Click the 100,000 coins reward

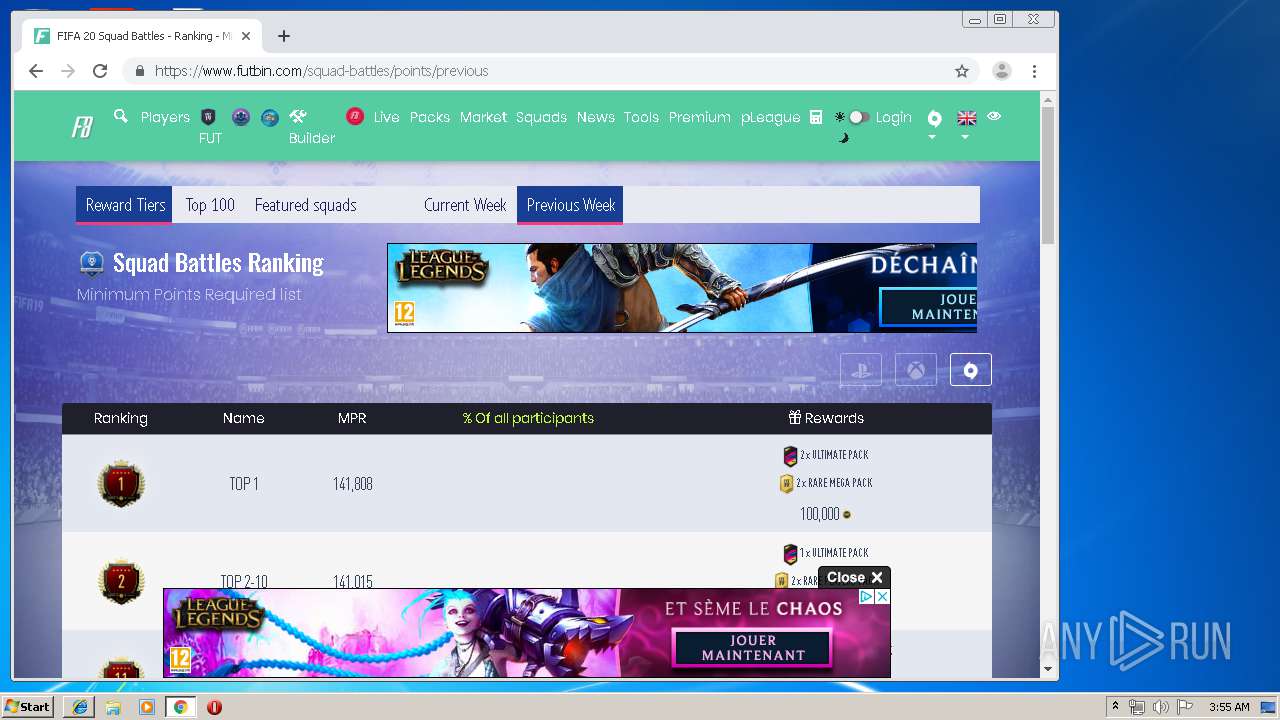[x=826, y=514]
